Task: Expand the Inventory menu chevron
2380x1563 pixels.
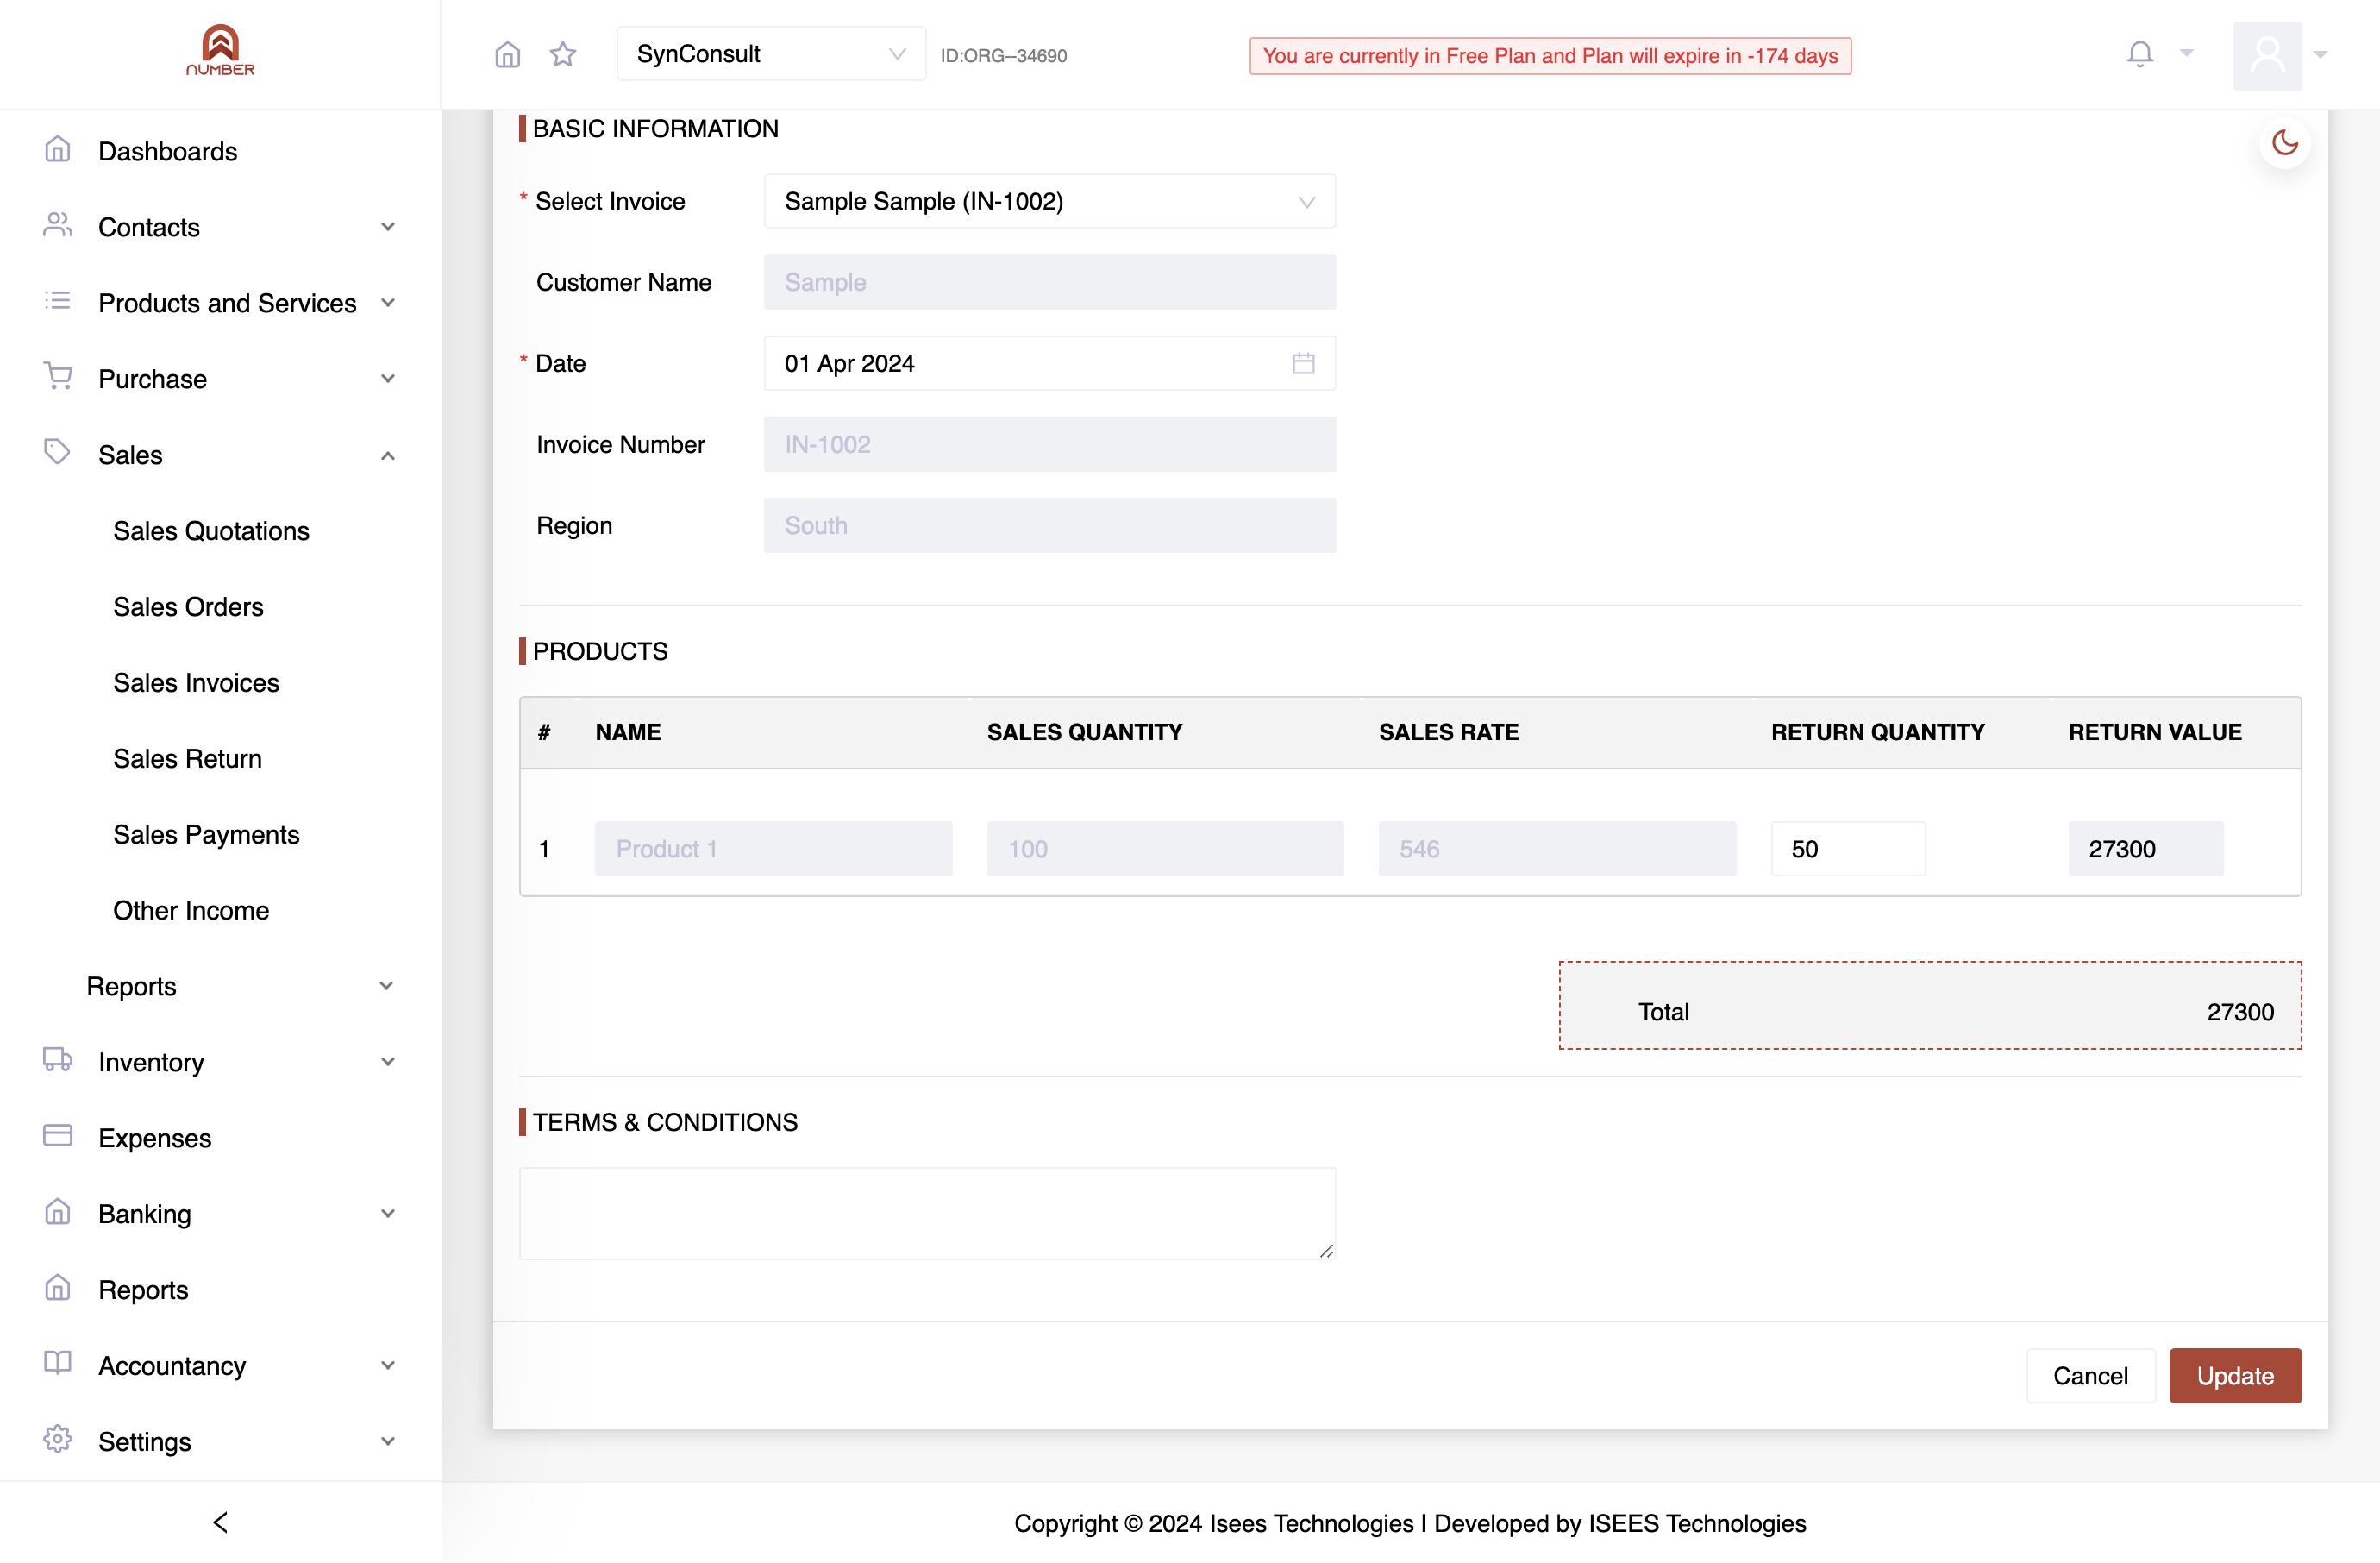Action: click(x=388, y=1062)
